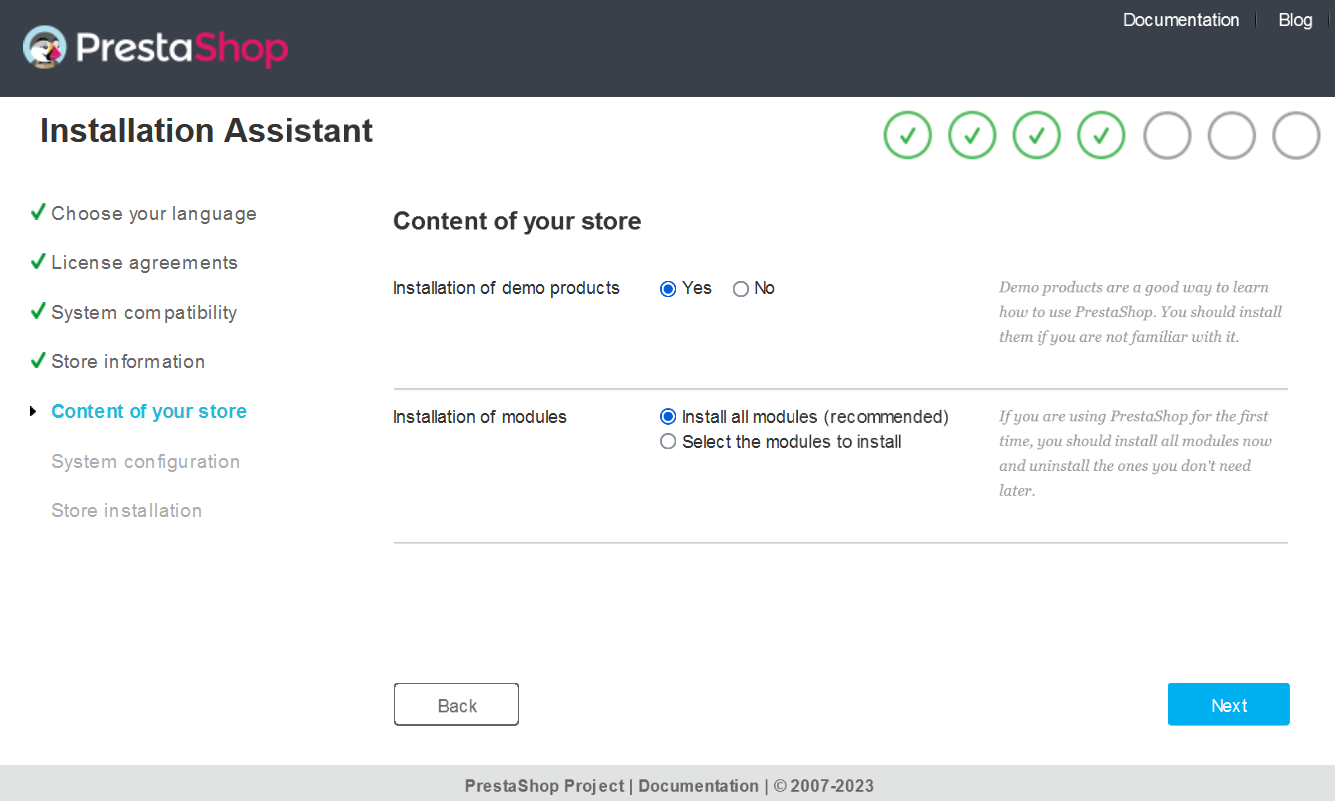The height and width of the screenshot is (801, 1335).
Task: Click the first completed step circle
Action: tap(908, 135)
